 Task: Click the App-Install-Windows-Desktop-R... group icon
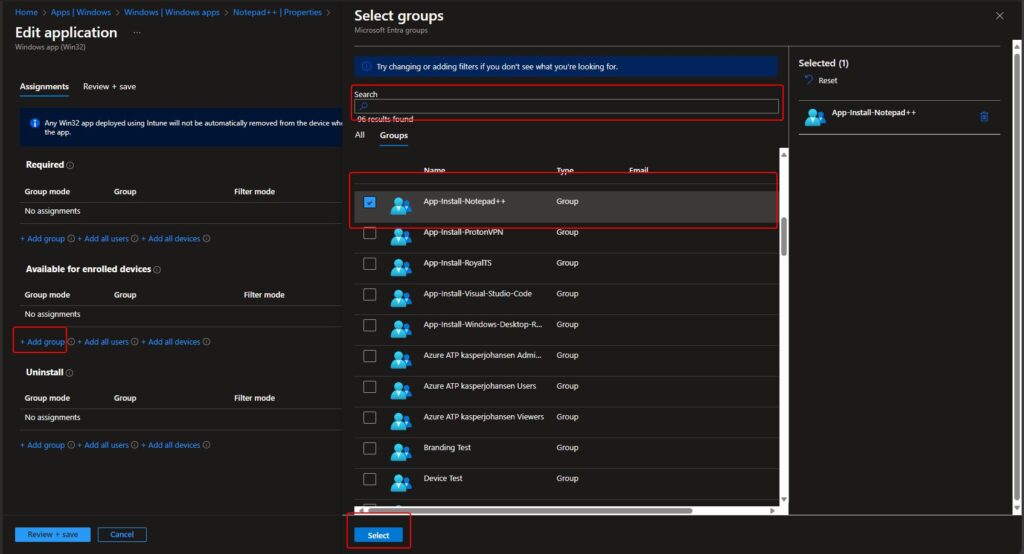(x=401, y=329)
